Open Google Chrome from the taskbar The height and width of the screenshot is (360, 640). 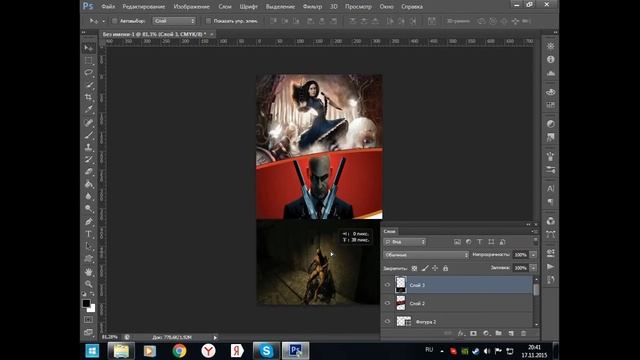click(179, 351)
